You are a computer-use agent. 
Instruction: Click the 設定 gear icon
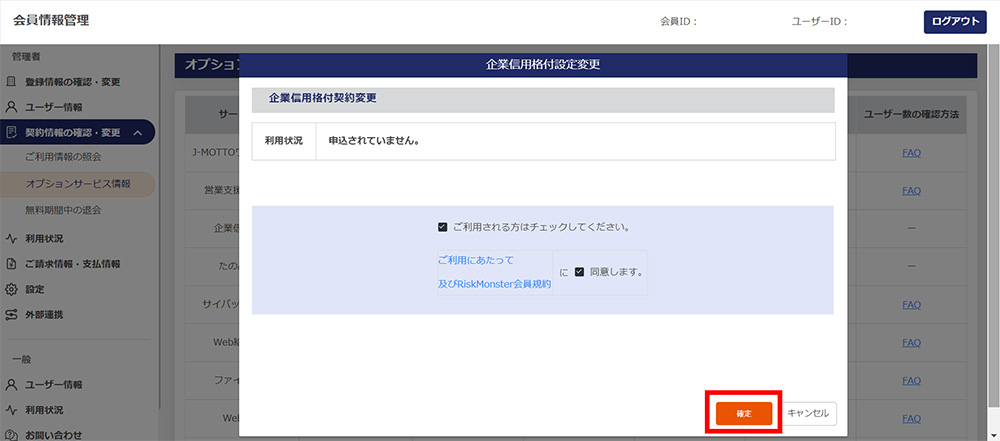point(11,289)
